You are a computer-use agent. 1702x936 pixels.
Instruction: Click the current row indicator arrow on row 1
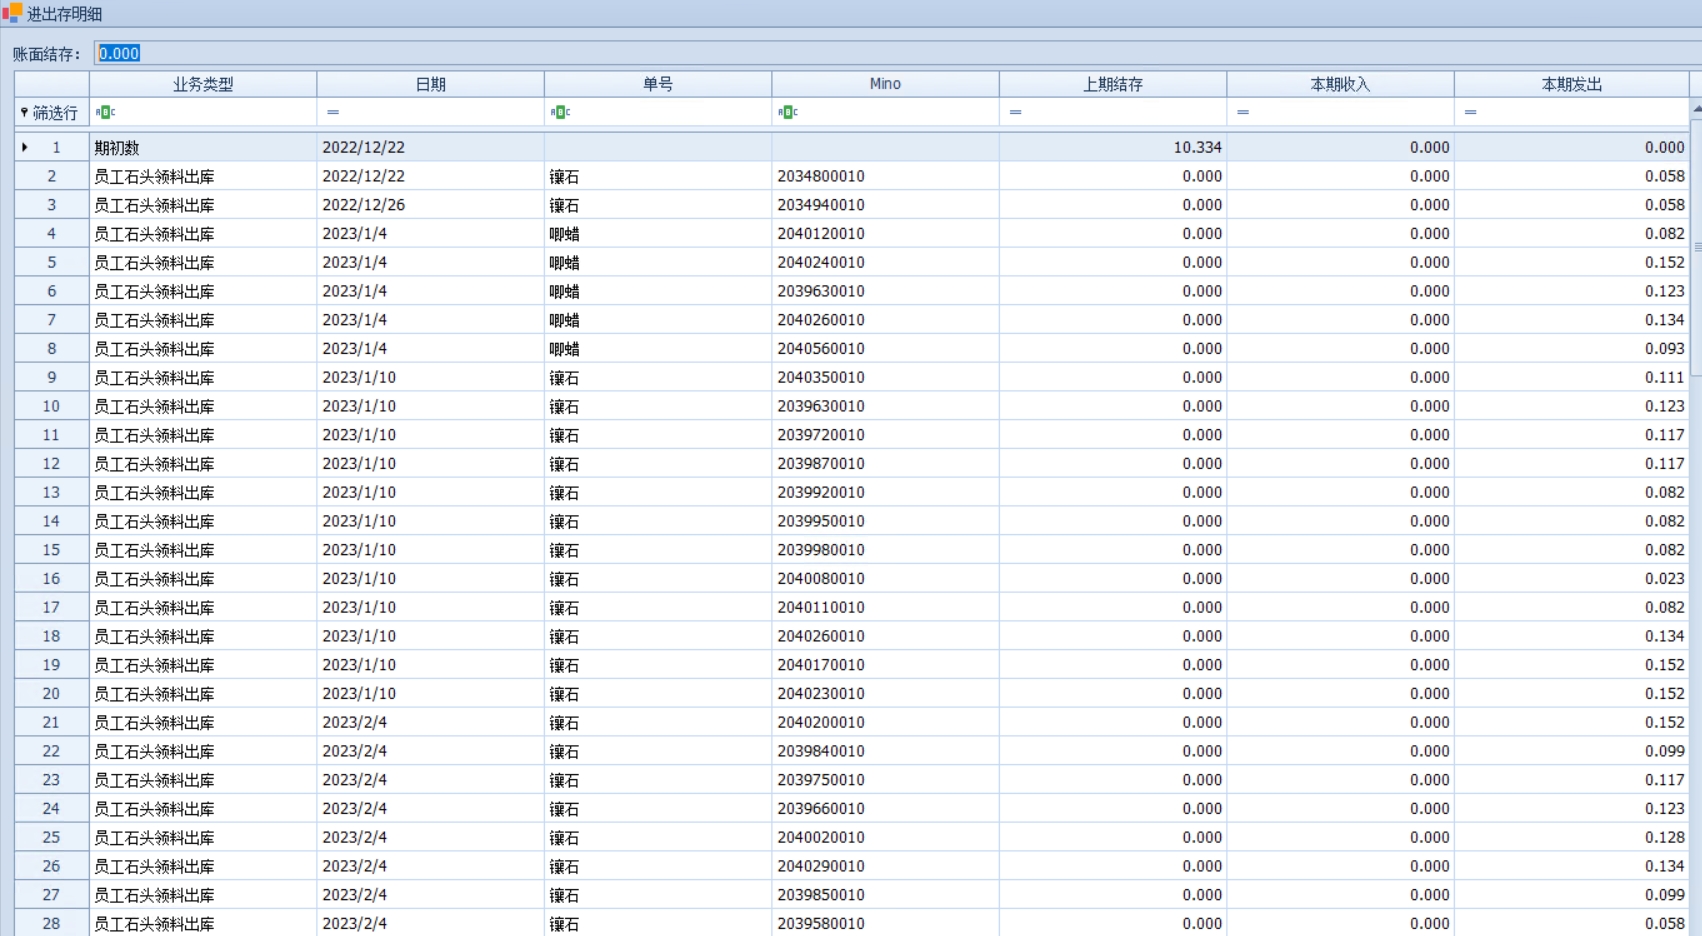click(x=25, y=147)
